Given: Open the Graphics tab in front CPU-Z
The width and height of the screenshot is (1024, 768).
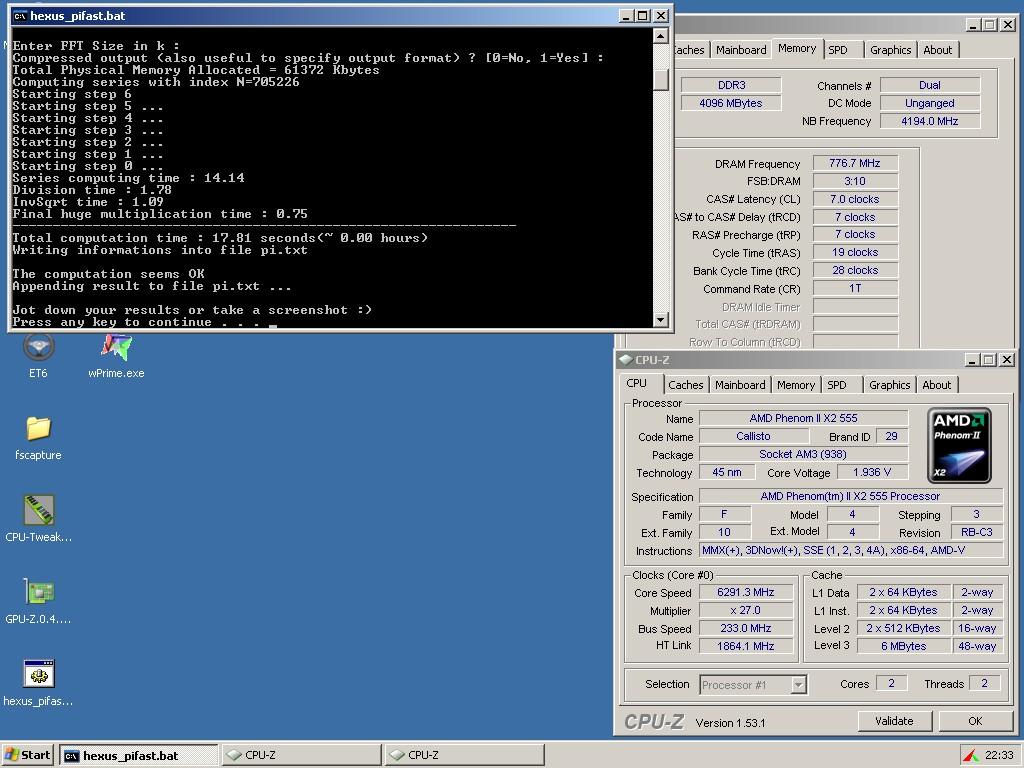Looking at the screenshot, I should [889, 385].
